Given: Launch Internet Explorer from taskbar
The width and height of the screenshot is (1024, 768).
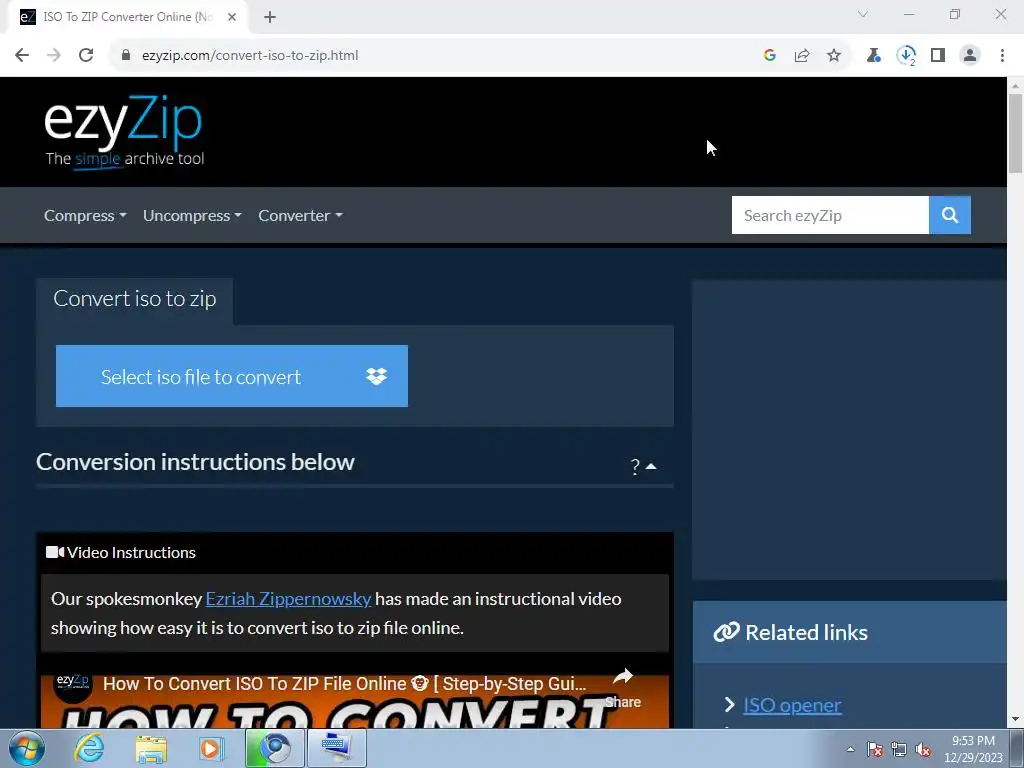Looking at the screenshot, I should click(89, 748).
